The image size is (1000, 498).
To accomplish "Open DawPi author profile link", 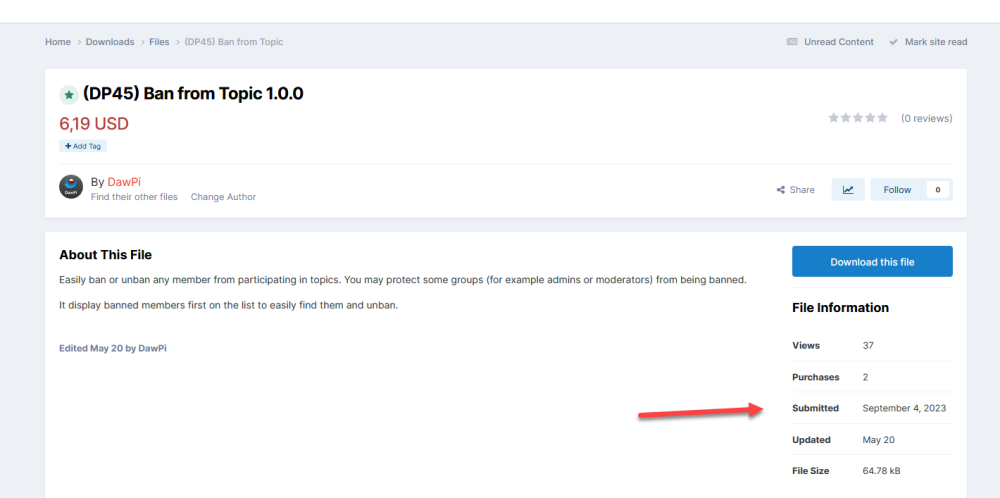I will coord(124,182).
